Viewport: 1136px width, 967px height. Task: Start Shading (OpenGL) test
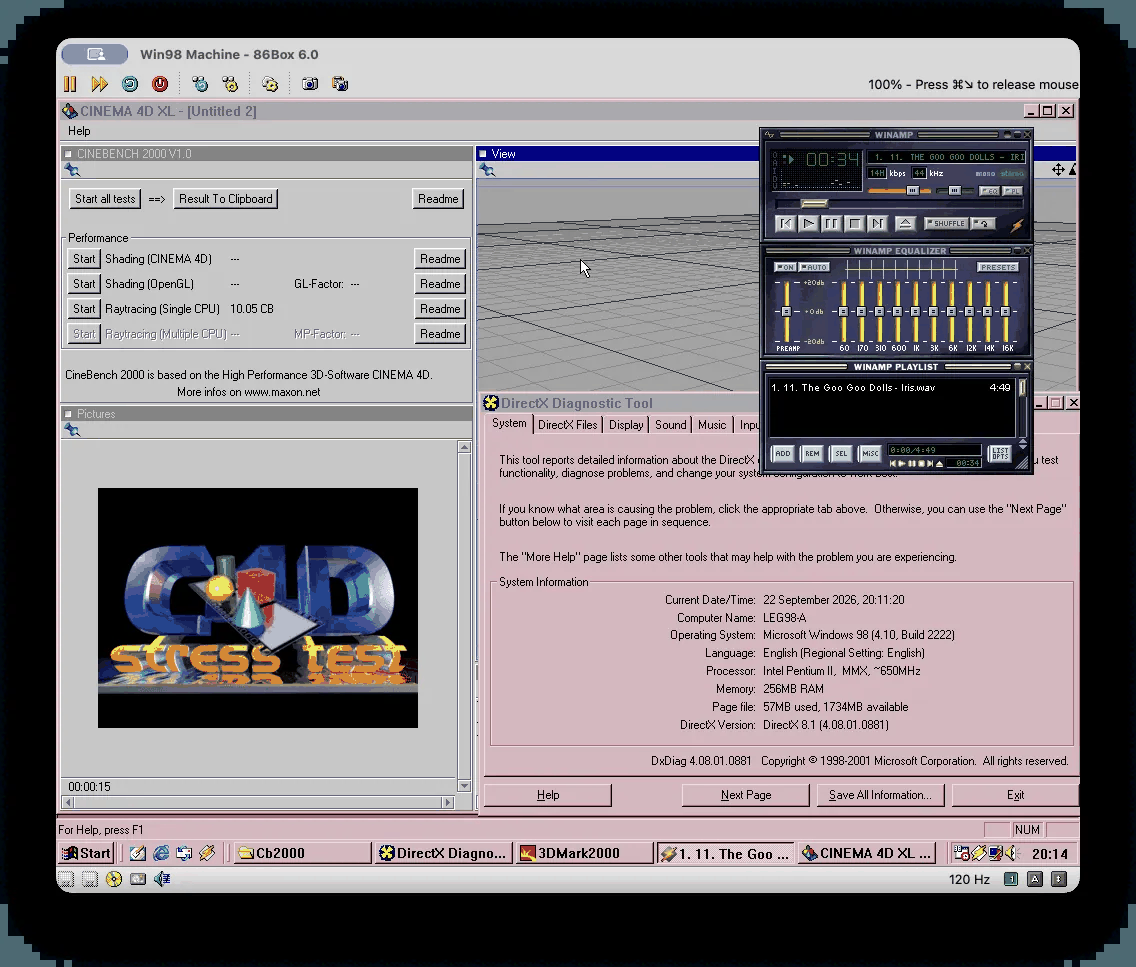pos(84,284)
